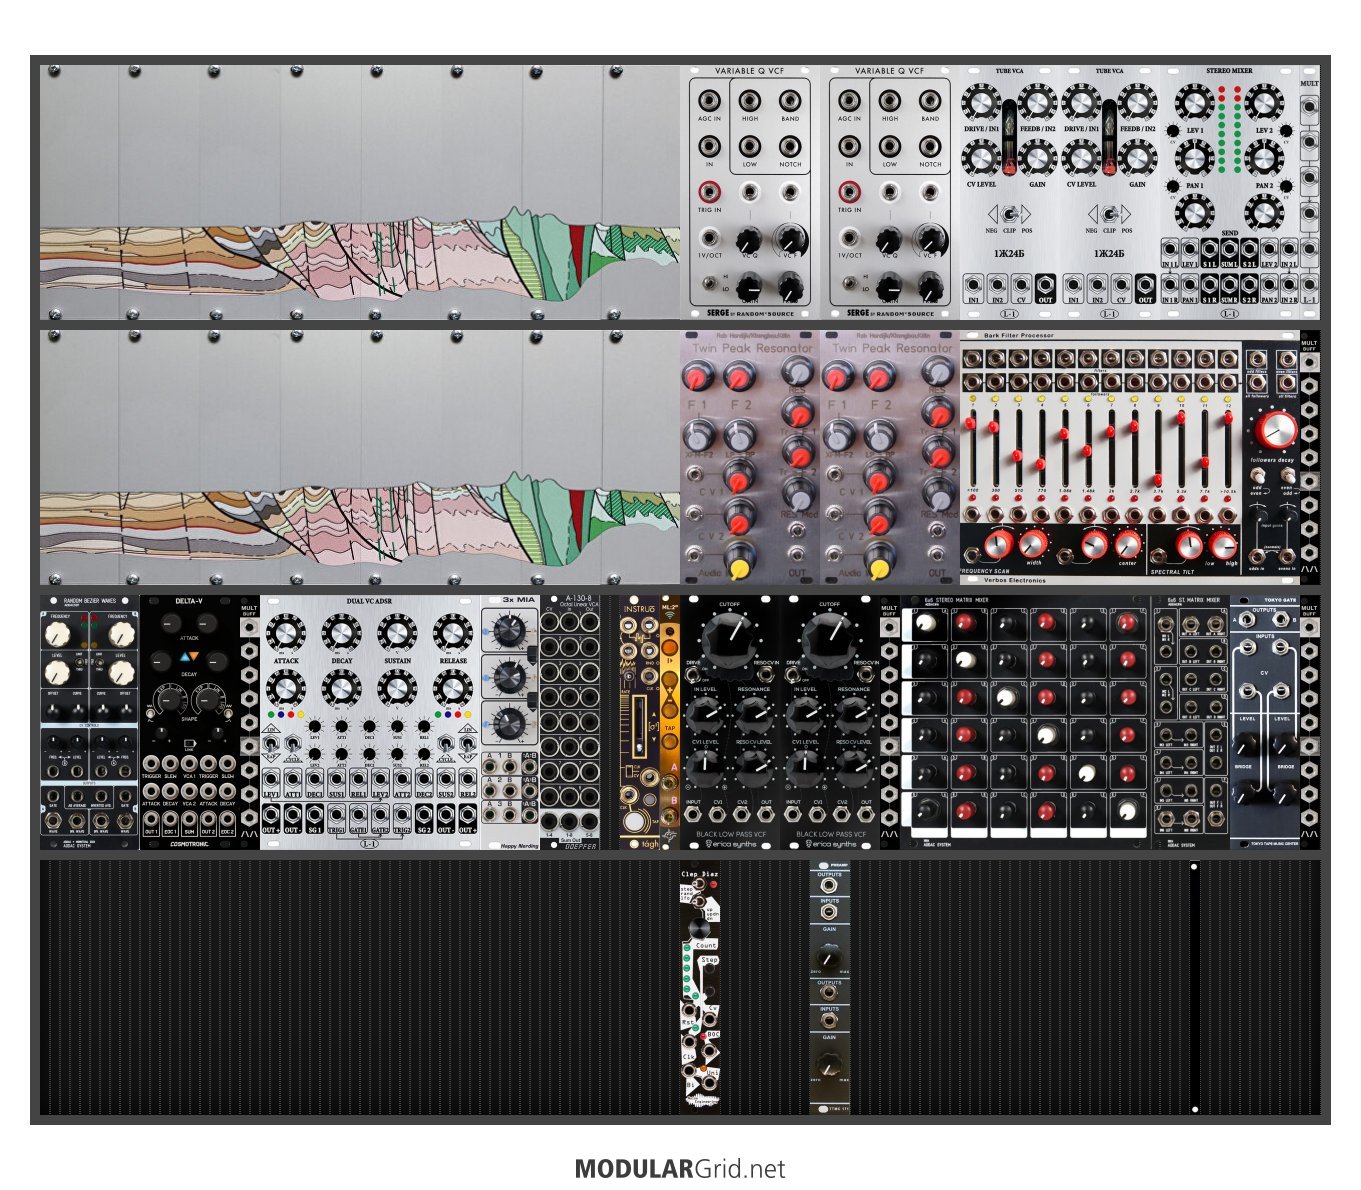Screen dimensions: 1361x1190
Task: Click SUM output jack on Delta-V
Action: tap(189, 819)
